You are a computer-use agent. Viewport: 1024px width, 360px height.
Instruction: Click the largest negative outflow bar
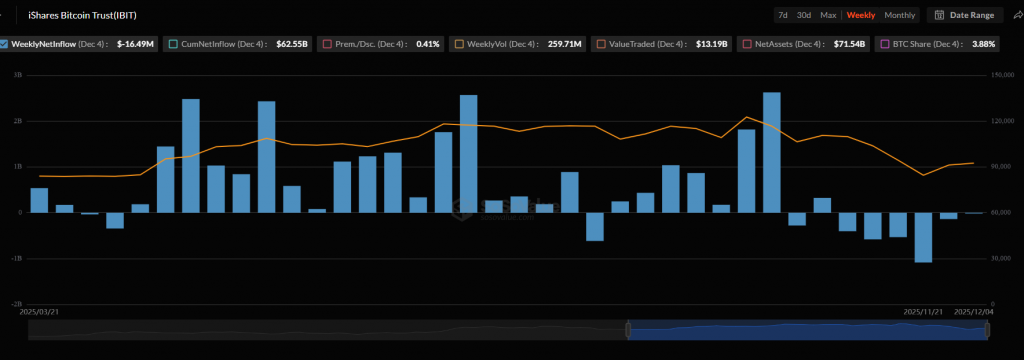(923, 237)
